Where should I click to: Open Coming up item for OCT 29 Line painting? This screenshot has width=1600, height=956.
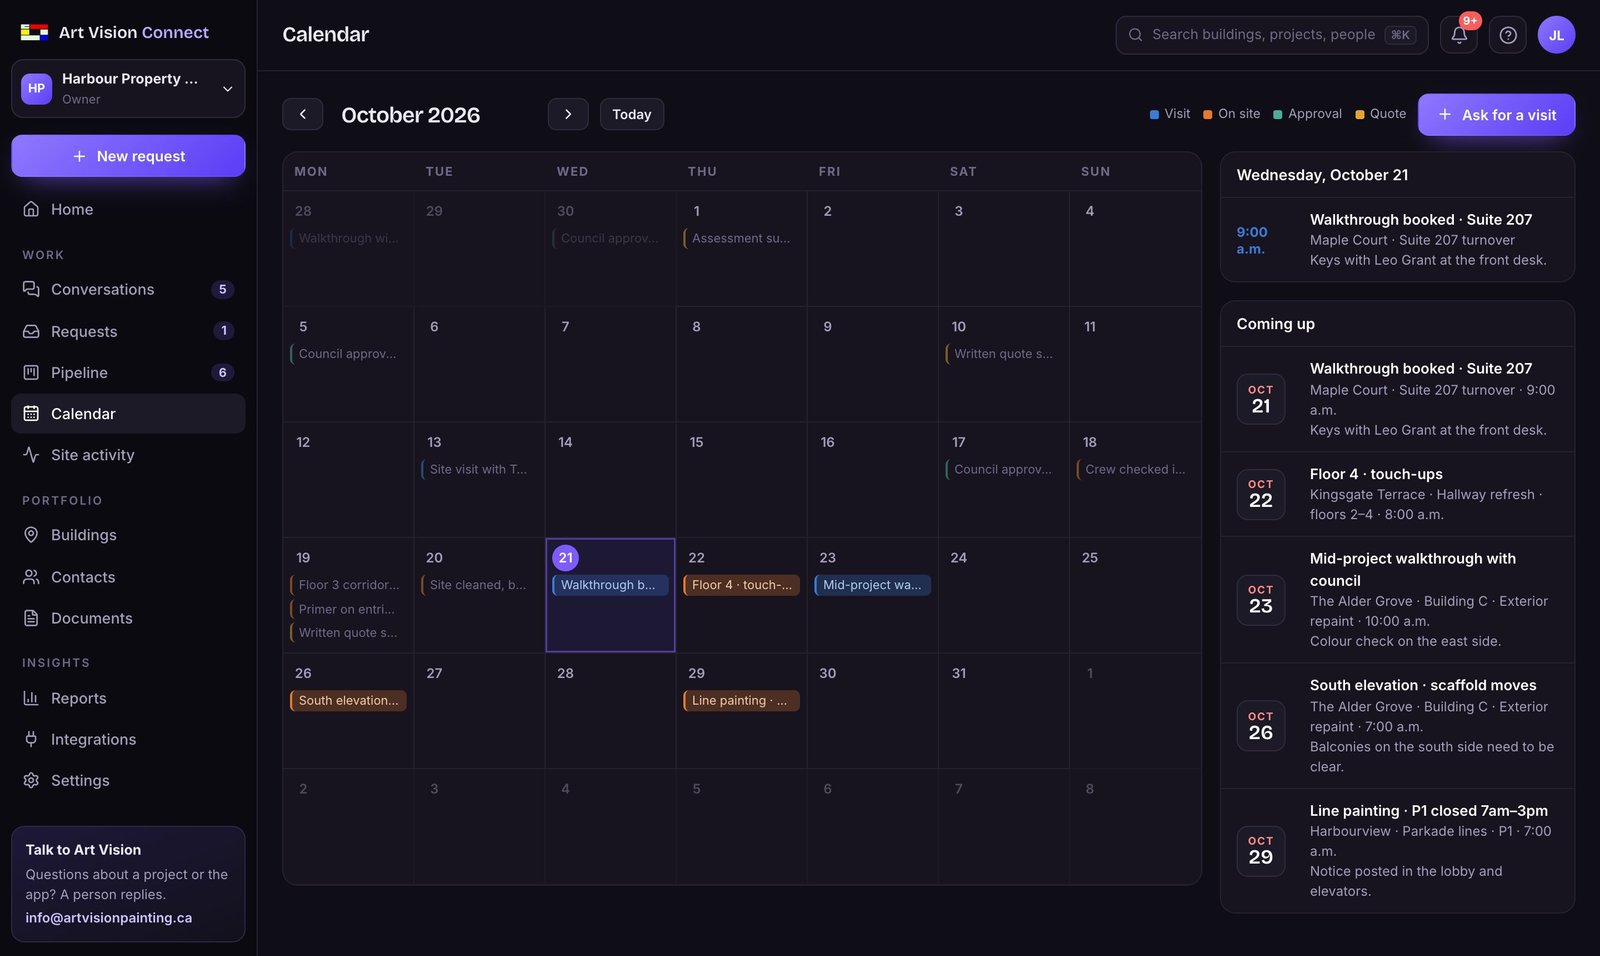coord(1397,850)
